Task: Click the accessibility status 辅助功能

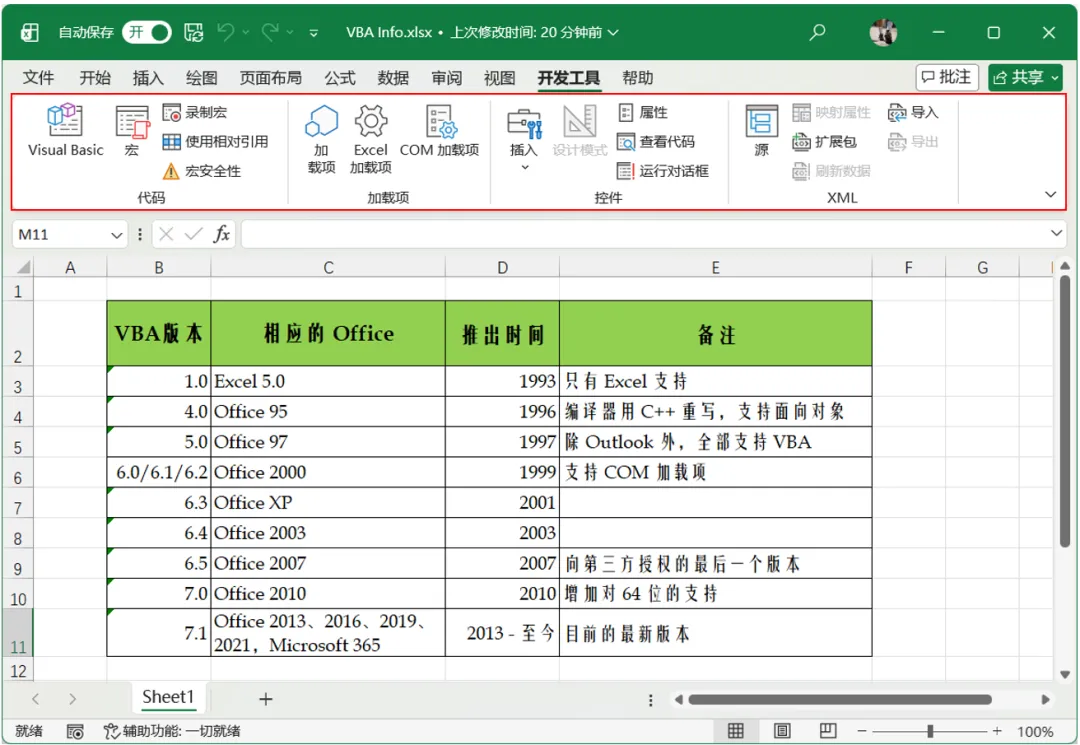Action: [172, 731]
